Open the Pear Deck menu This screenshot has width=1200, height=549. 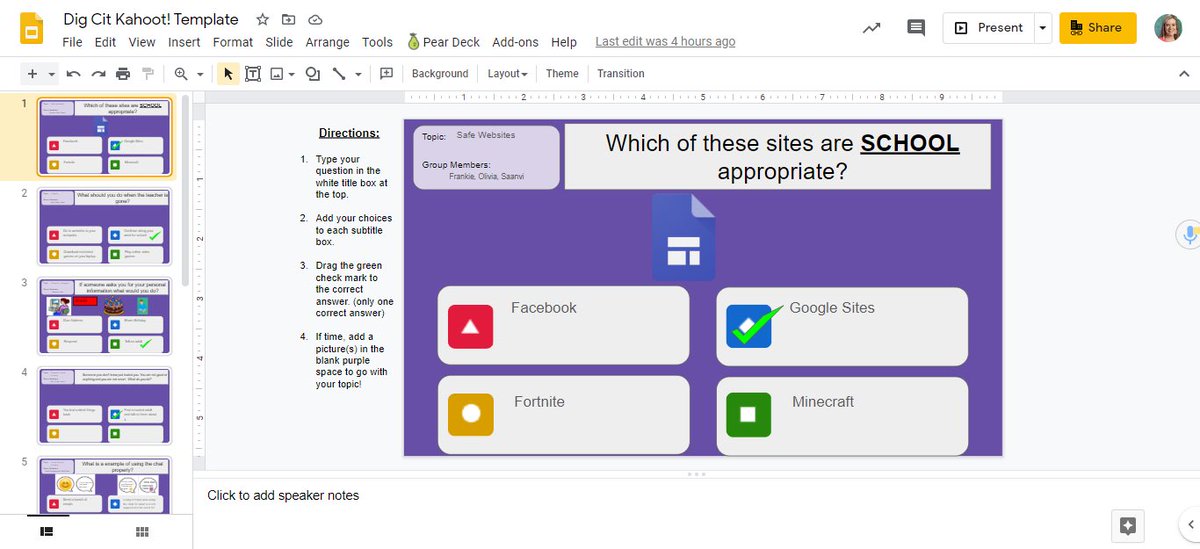[x=442, y=42]
